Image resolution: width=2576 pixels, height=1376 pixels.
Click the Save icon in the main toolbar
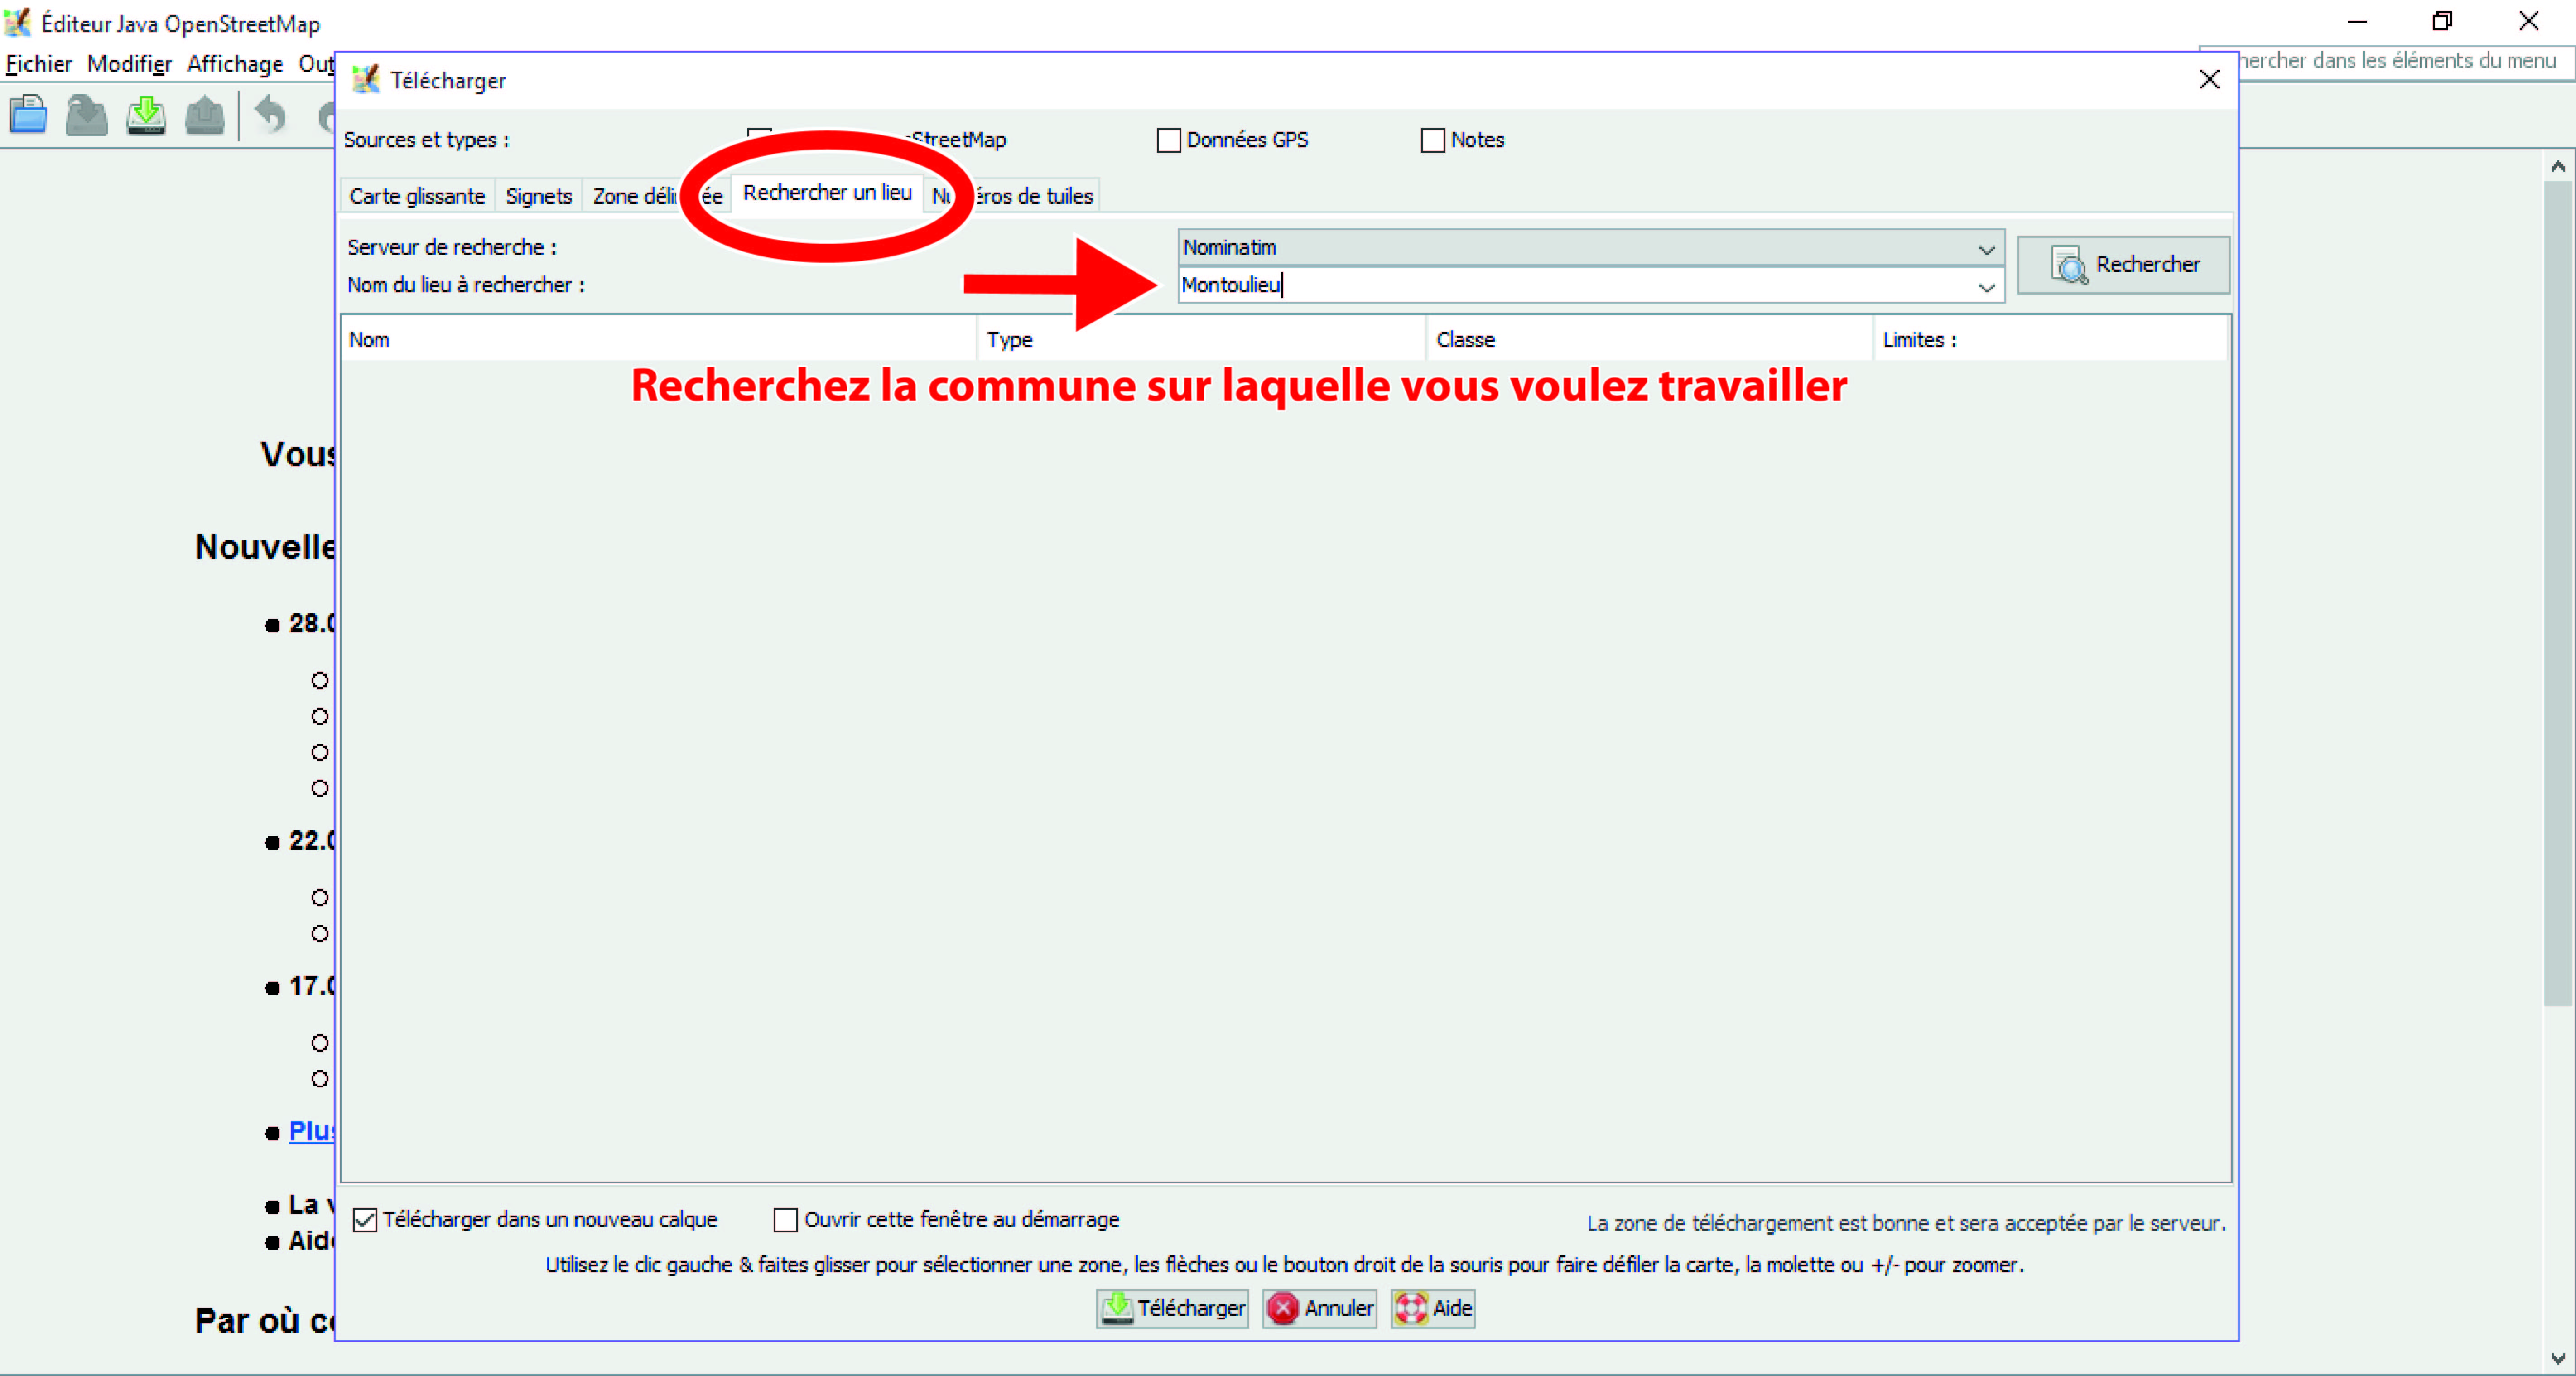point(87,115)
